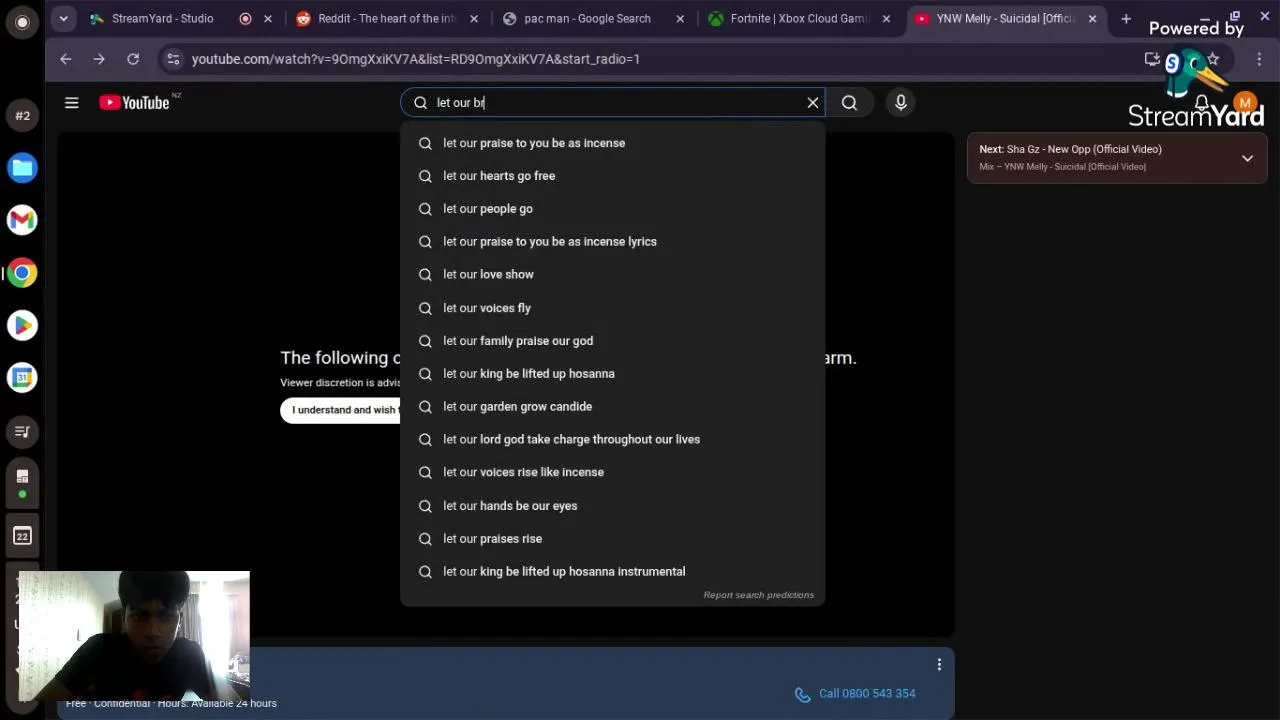The height and width of the screenshot is (720, 1280).
Task: Install or cast icon in address bar
Action: [1152, 59]
